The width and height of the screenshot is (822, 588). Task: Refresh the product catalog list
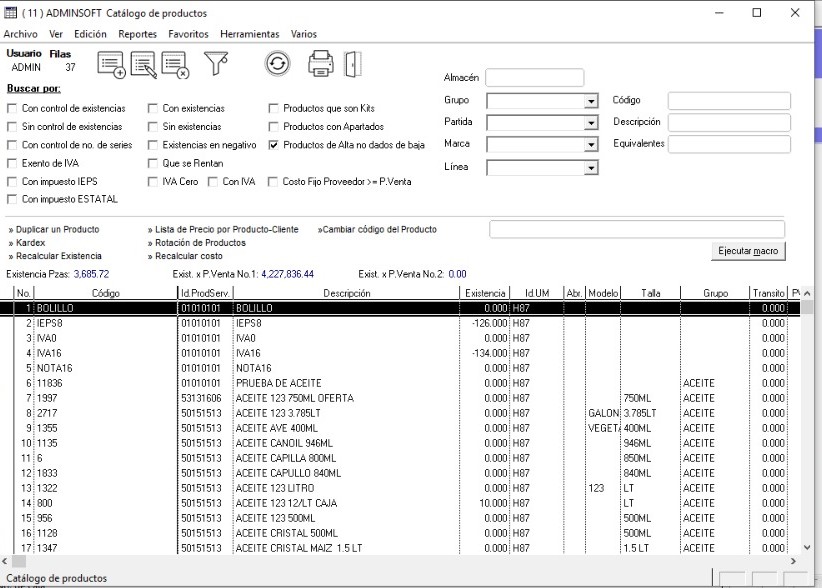277,64
